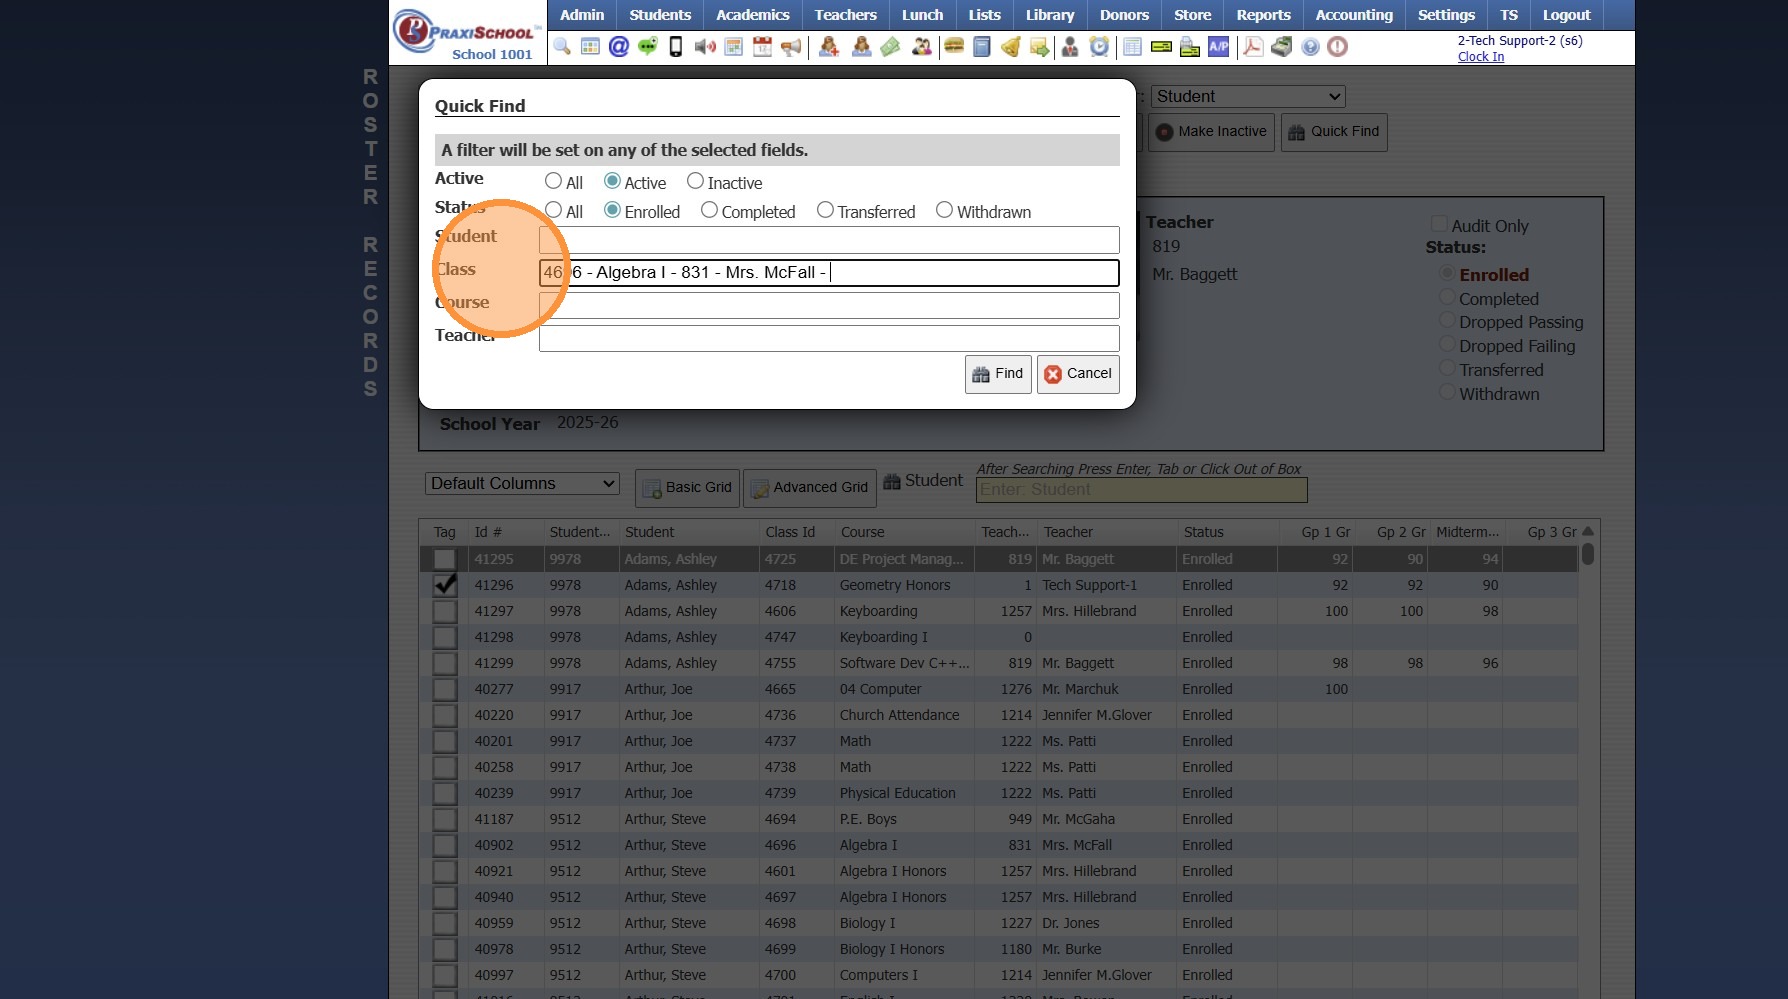This screenshot has width=1788, height=999.
Task: Open the mobile phone toolbar icon
Action: (x=676, y=47)
